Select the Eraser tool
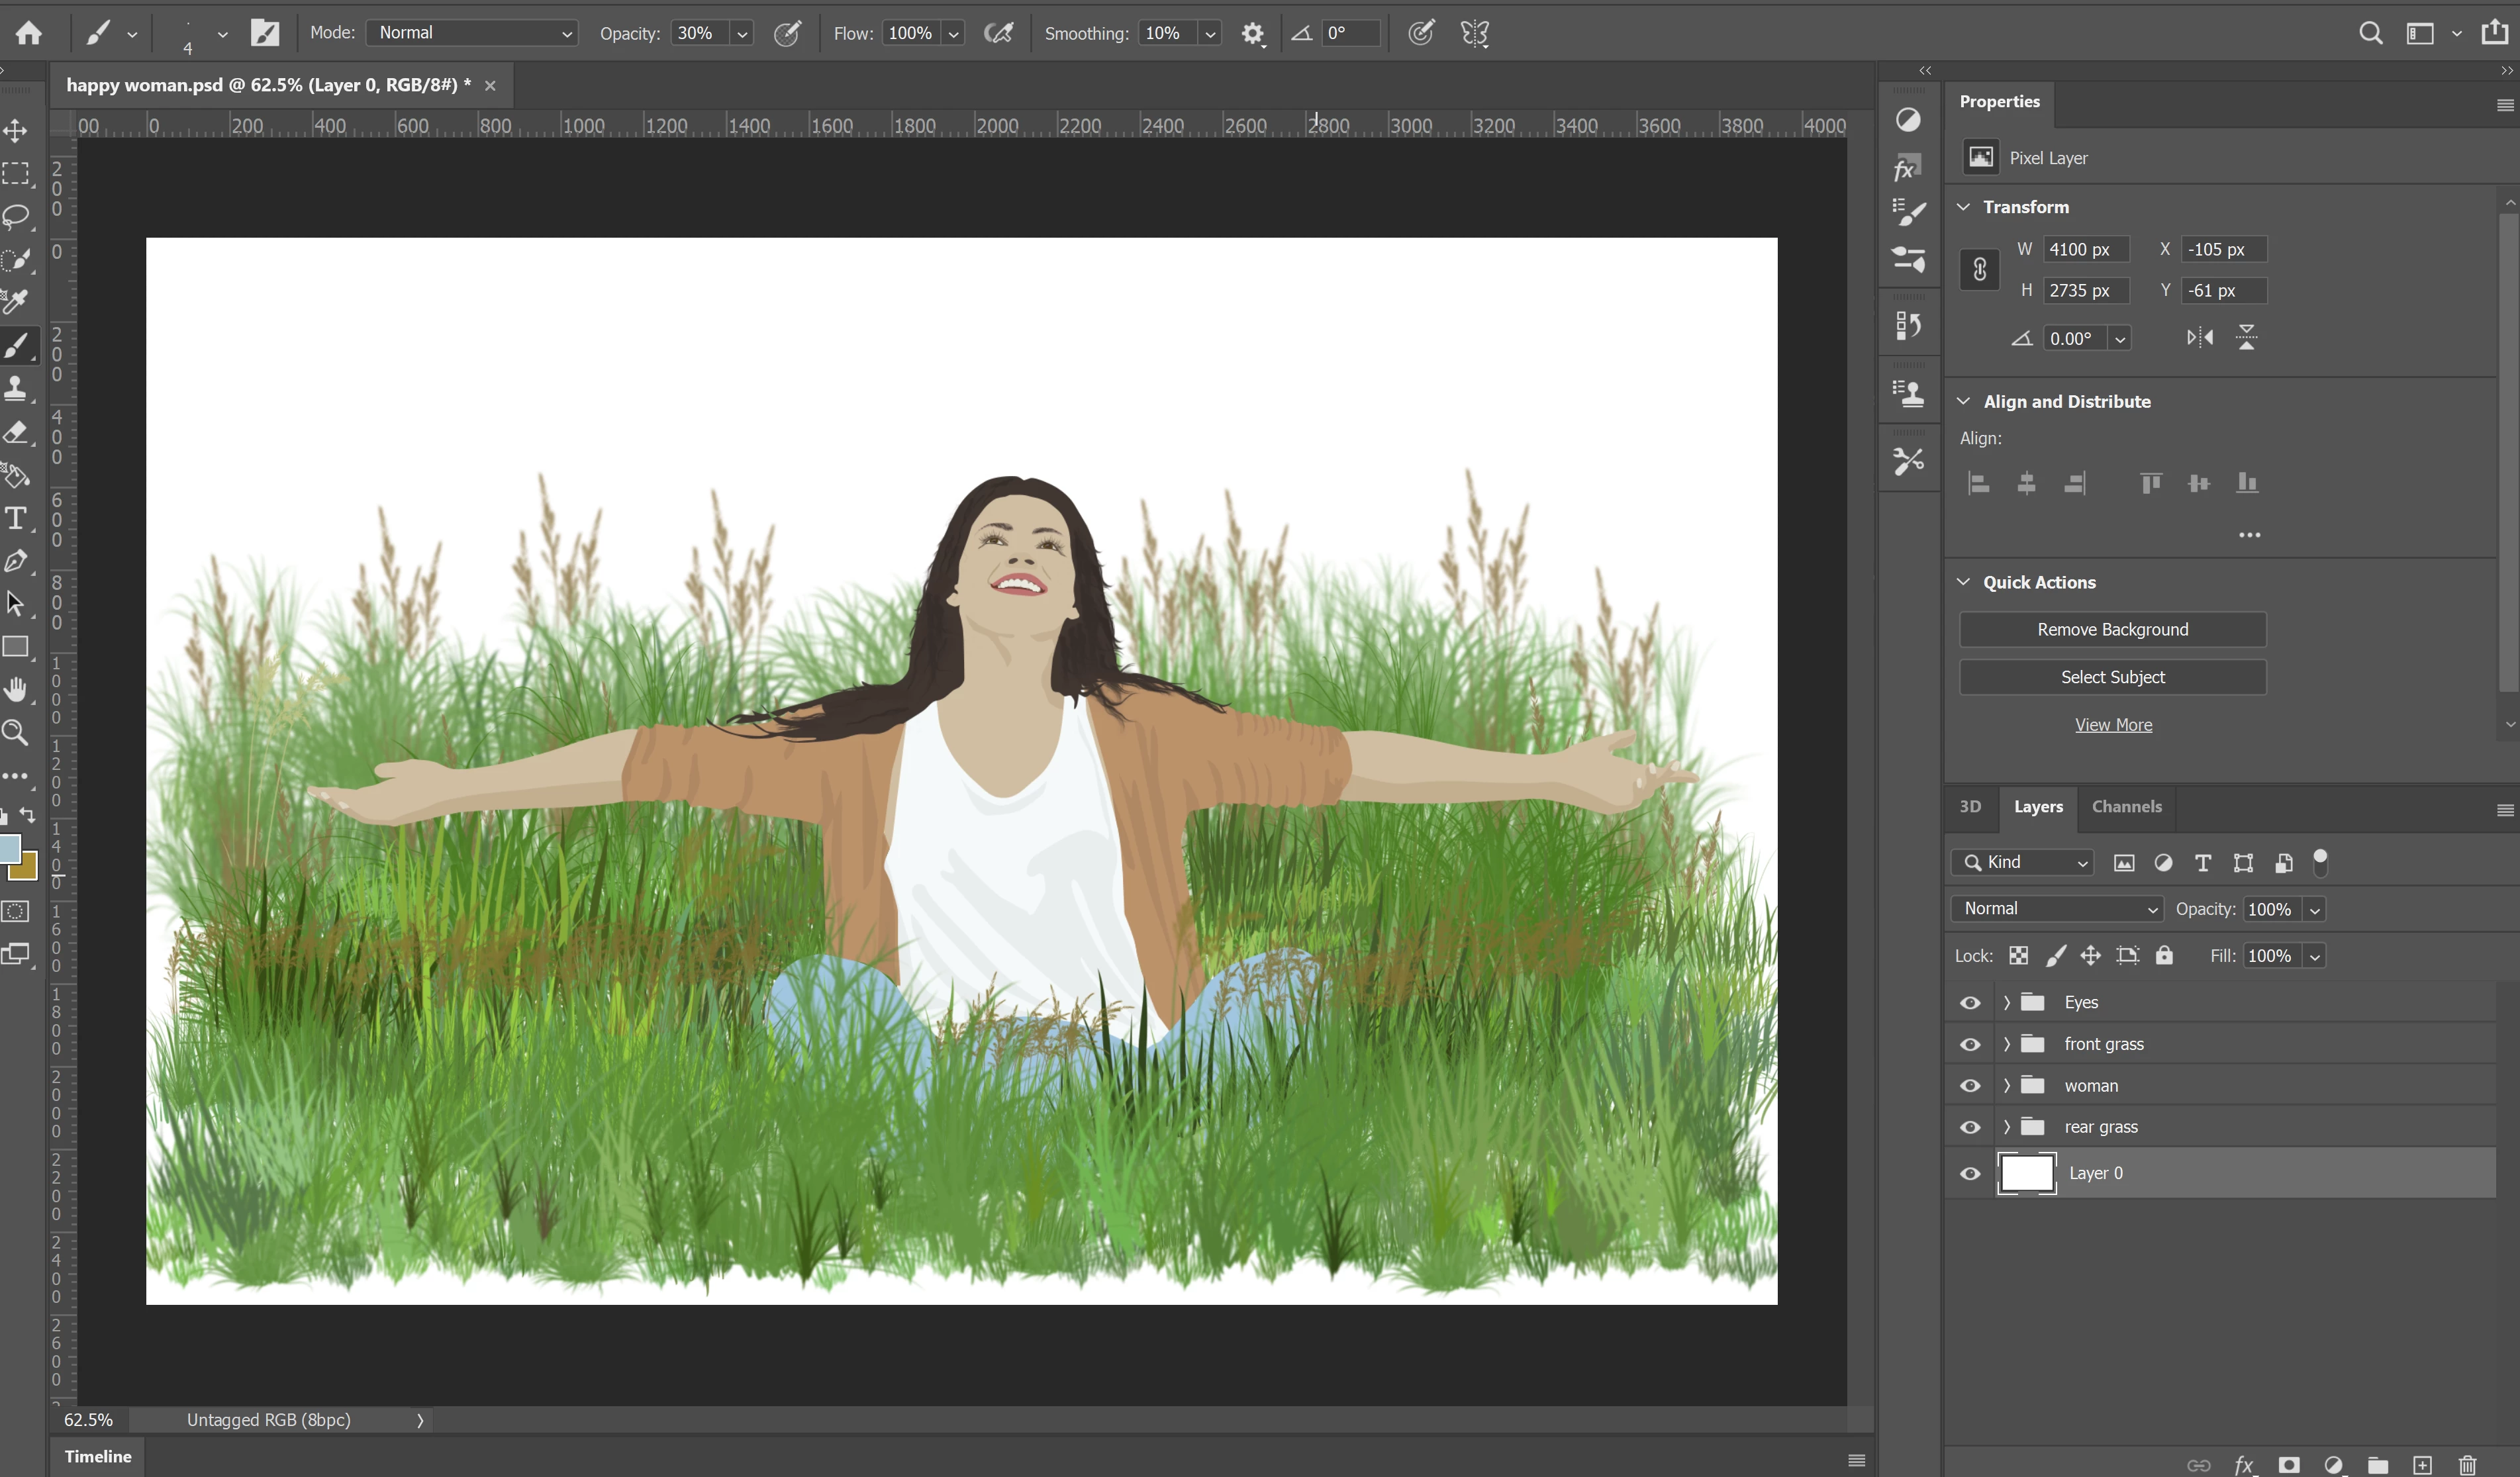The image size is (2520, 1477). 16,433
